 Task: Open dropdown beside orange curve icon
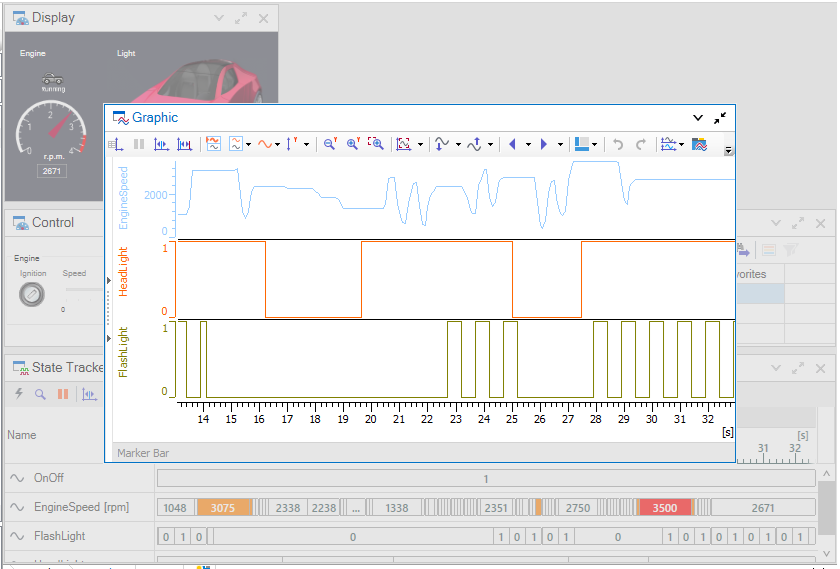[277, 145]
